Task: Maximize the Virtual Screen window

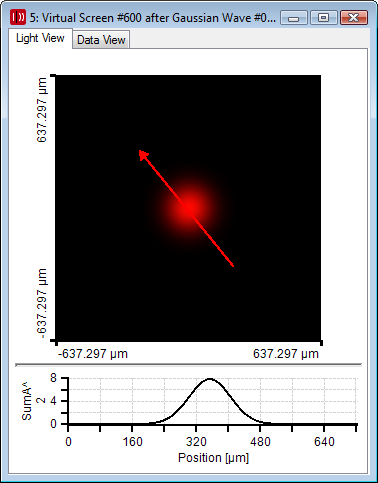Action: [323, 18]
